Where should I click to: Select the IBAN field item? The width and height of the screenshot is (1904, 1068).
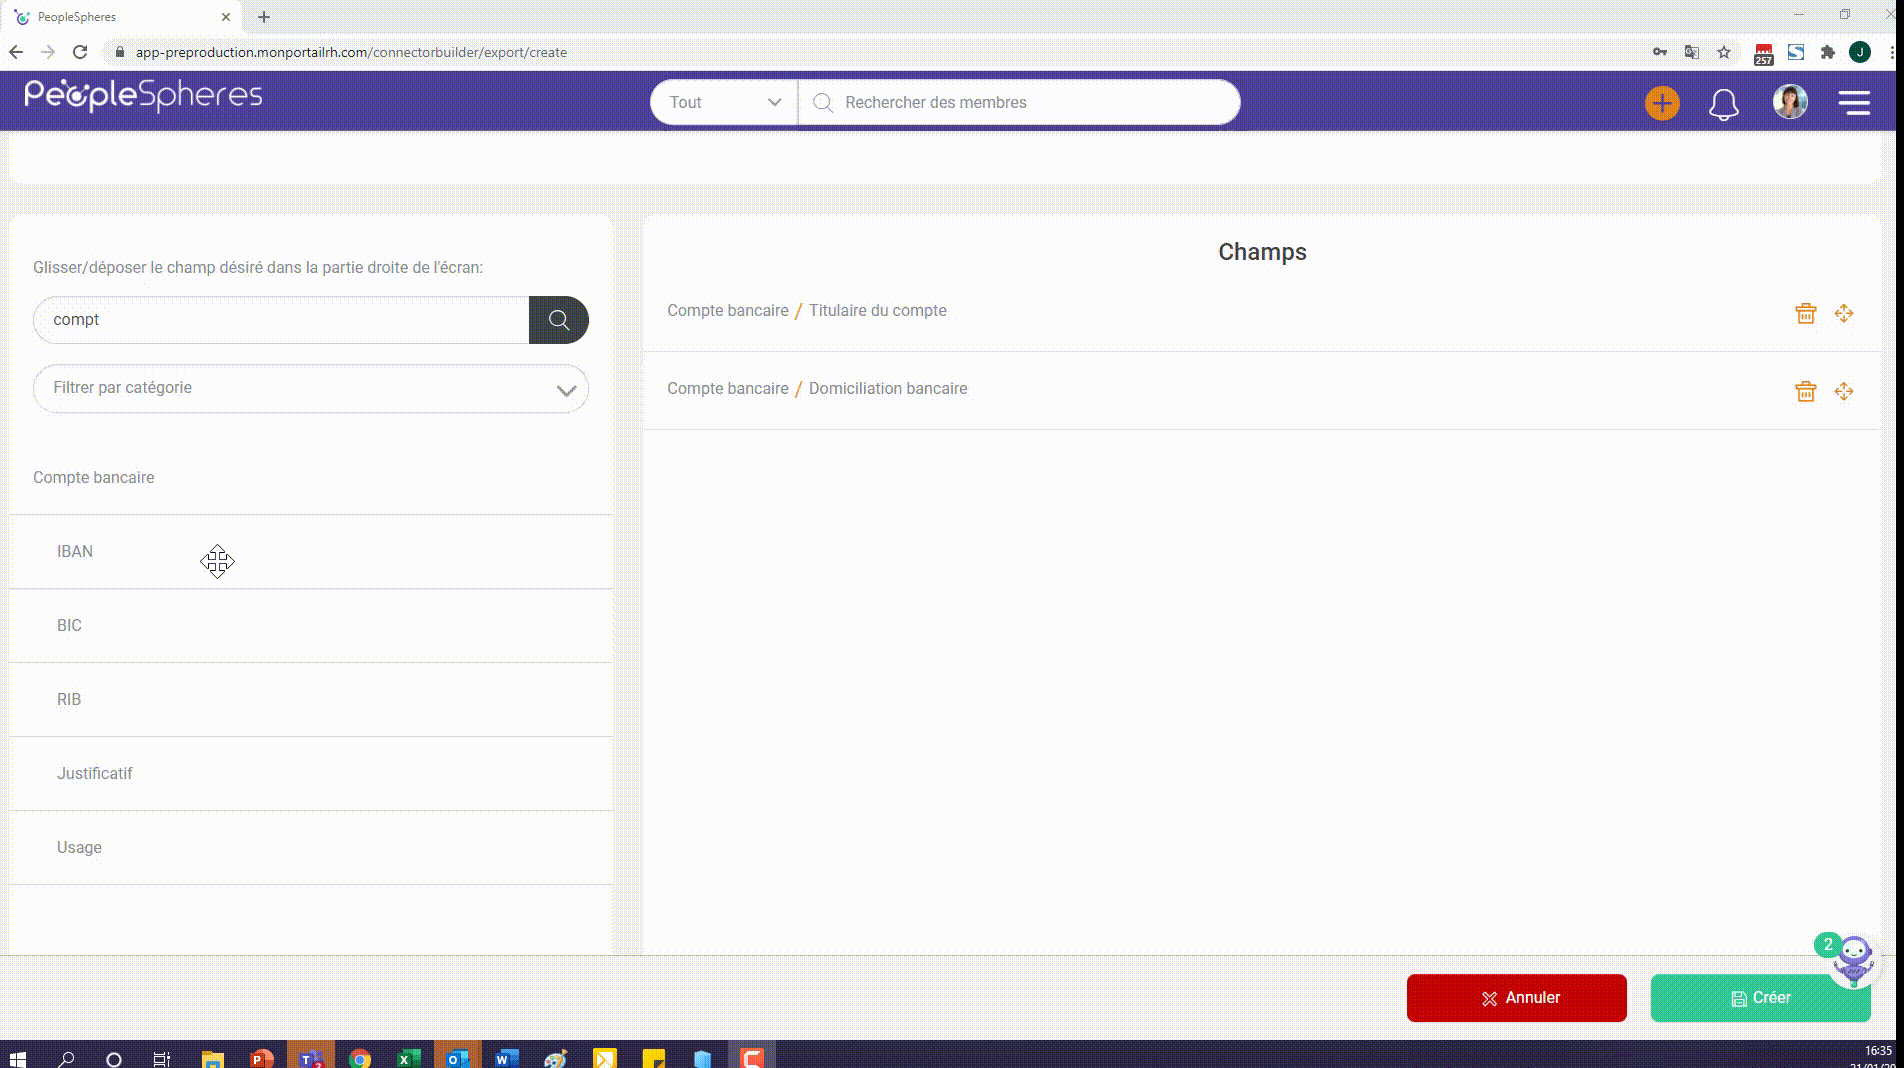[311, 552]
